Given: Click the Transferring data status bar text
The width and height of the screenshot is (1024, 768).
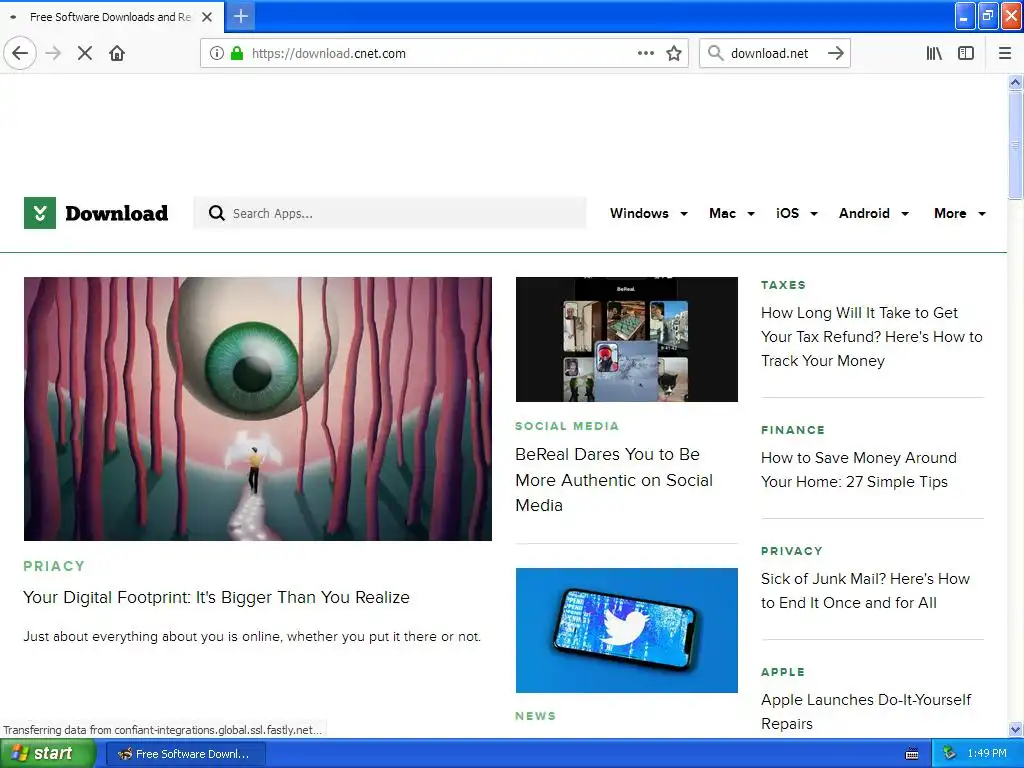Looking at the screenshot, I should click(162, 729).
